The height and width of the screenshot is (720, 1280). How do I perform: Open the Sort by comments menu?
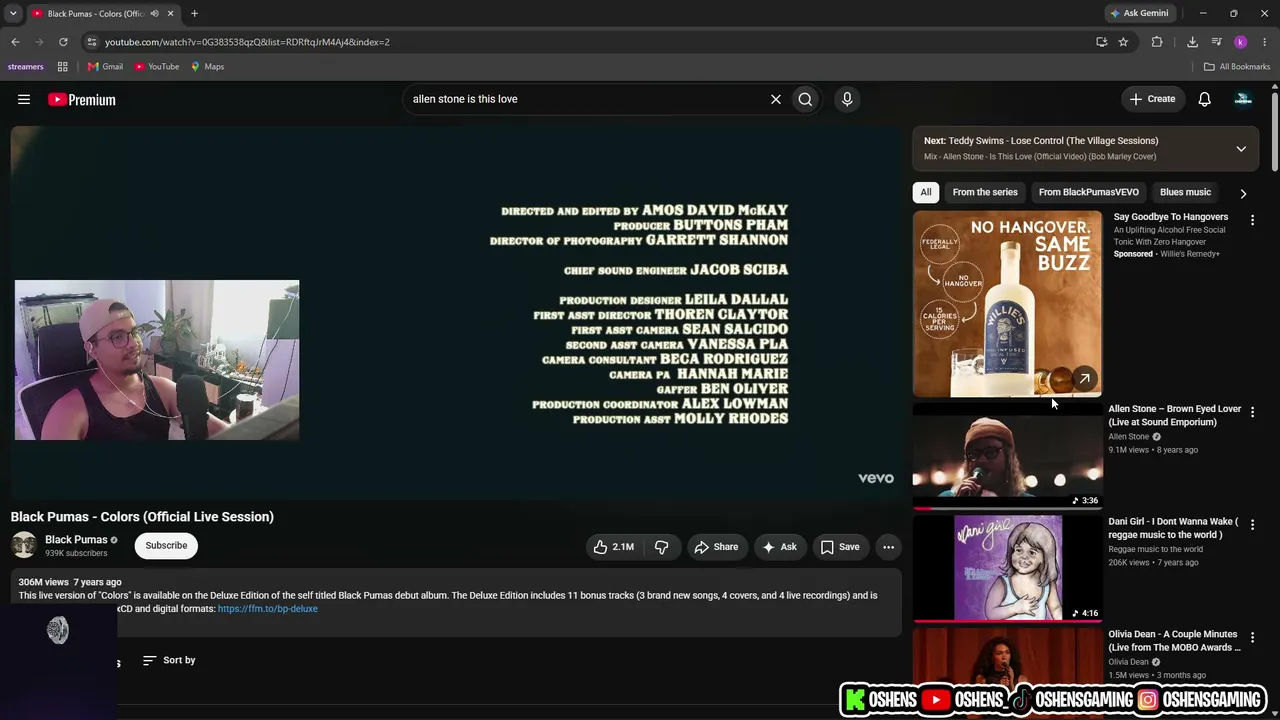point(169,660)
